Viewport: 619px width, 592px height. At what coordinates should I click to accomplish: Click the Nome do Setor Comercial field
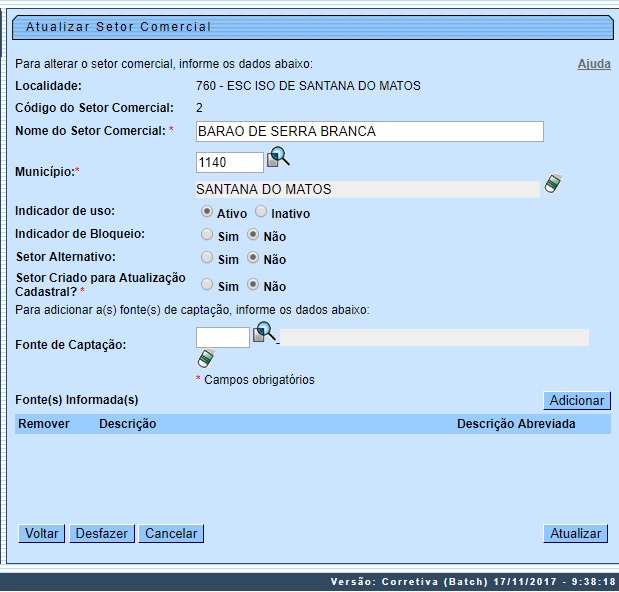click(369, 132)
